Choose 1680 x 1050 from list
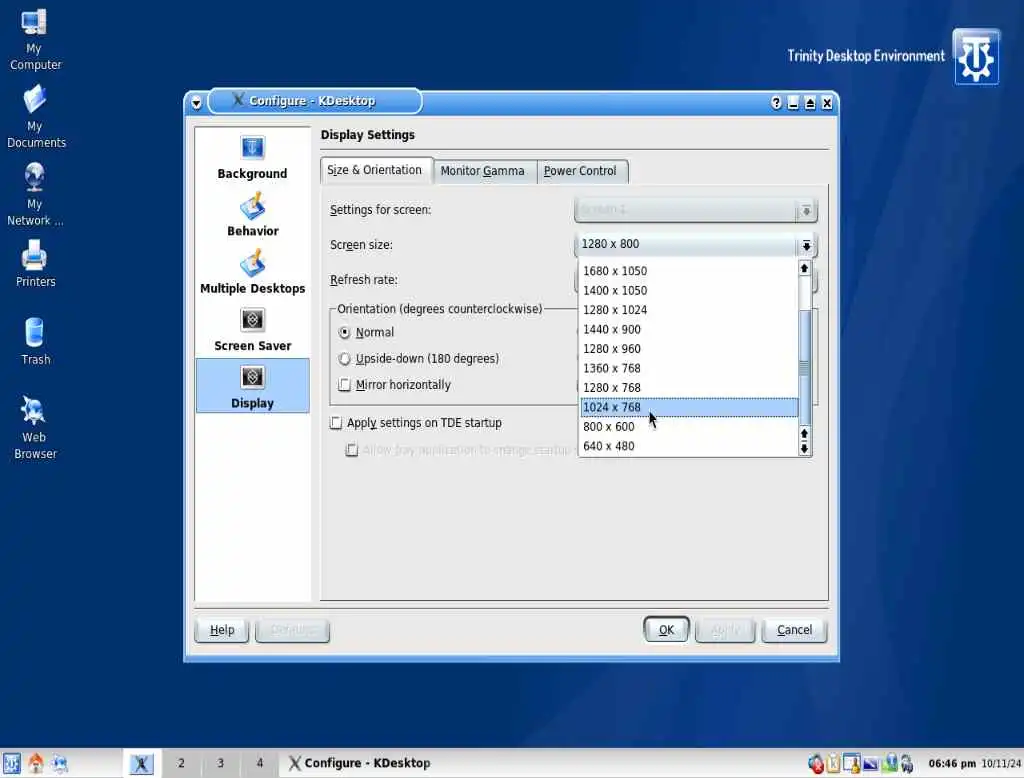The height and width of the screenshot is (778, 1024). click(688, 270)
